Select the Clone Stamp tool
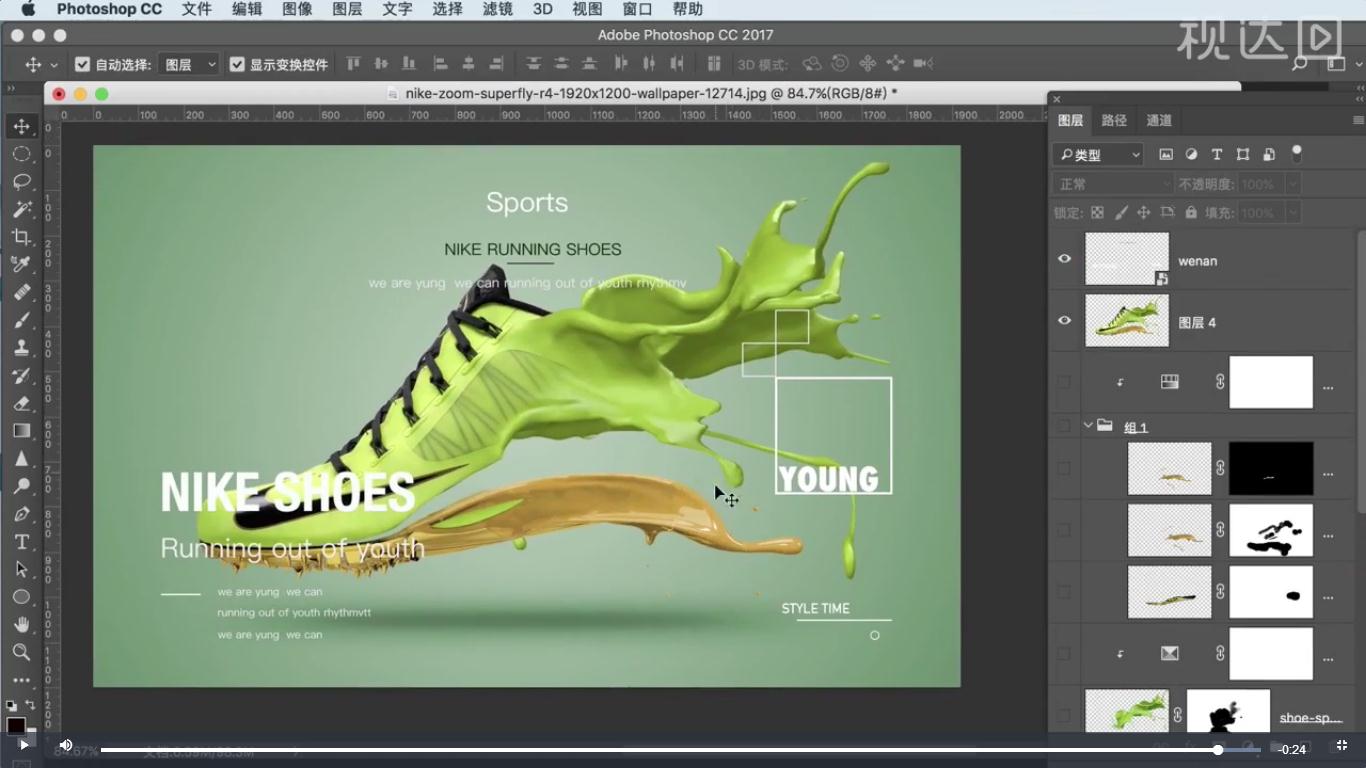 (21, 348)
